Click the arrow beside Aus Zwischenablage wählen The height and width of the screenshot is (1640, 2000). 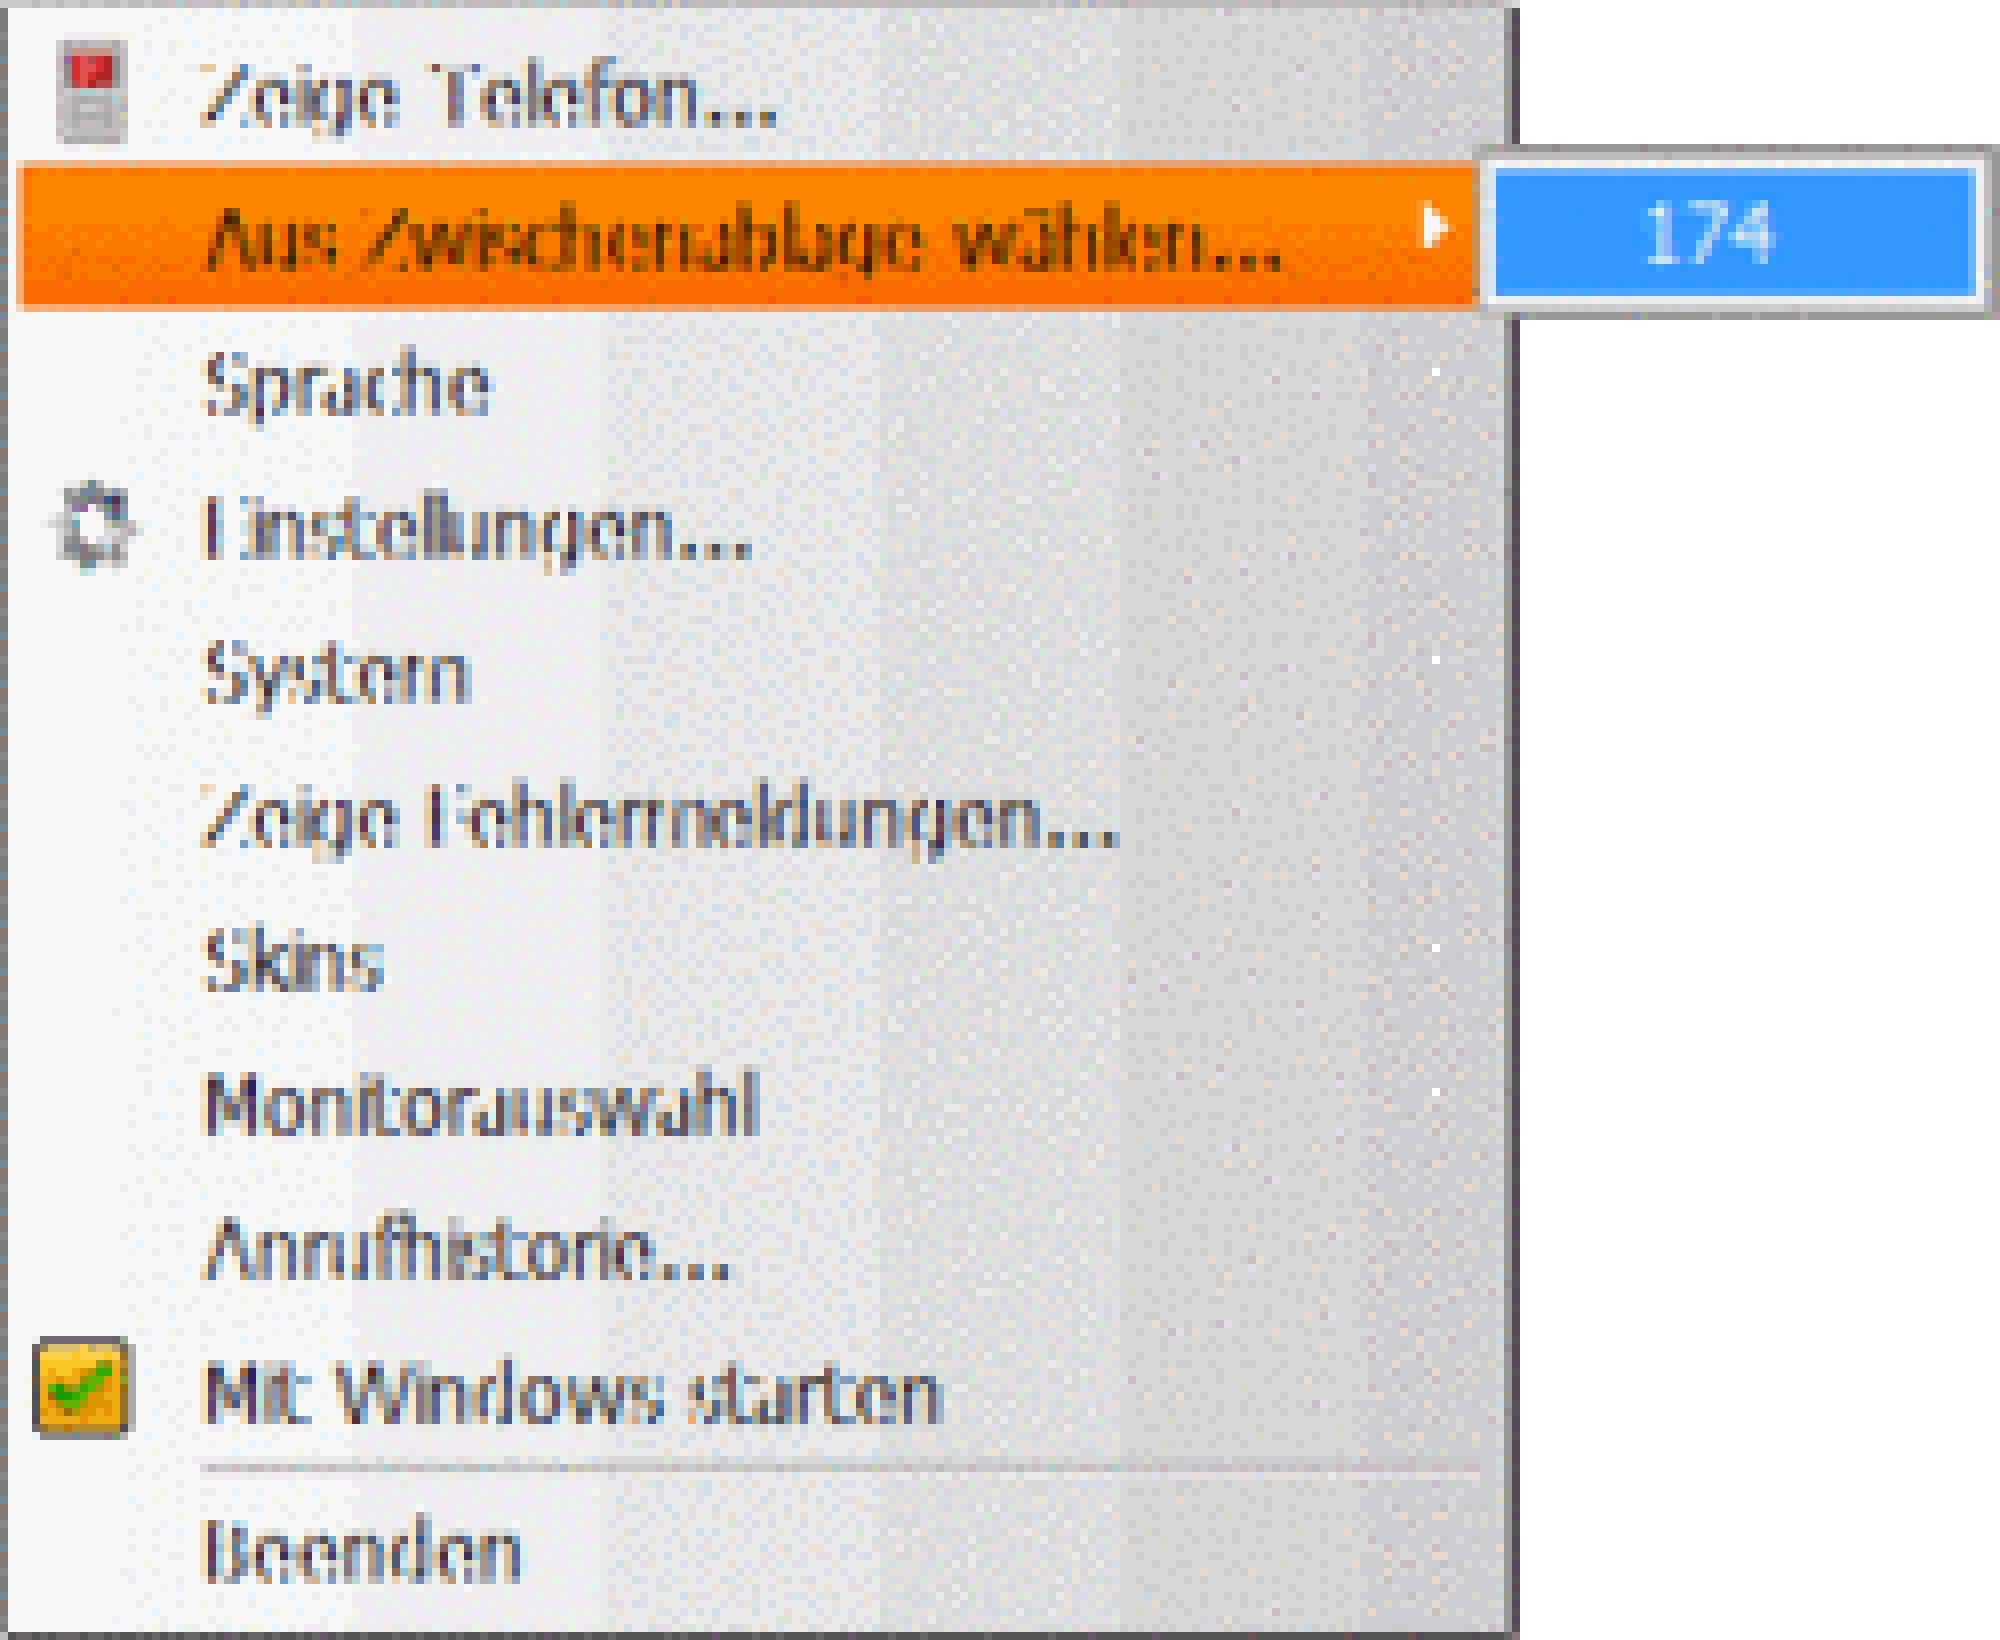pos(1436,227)
